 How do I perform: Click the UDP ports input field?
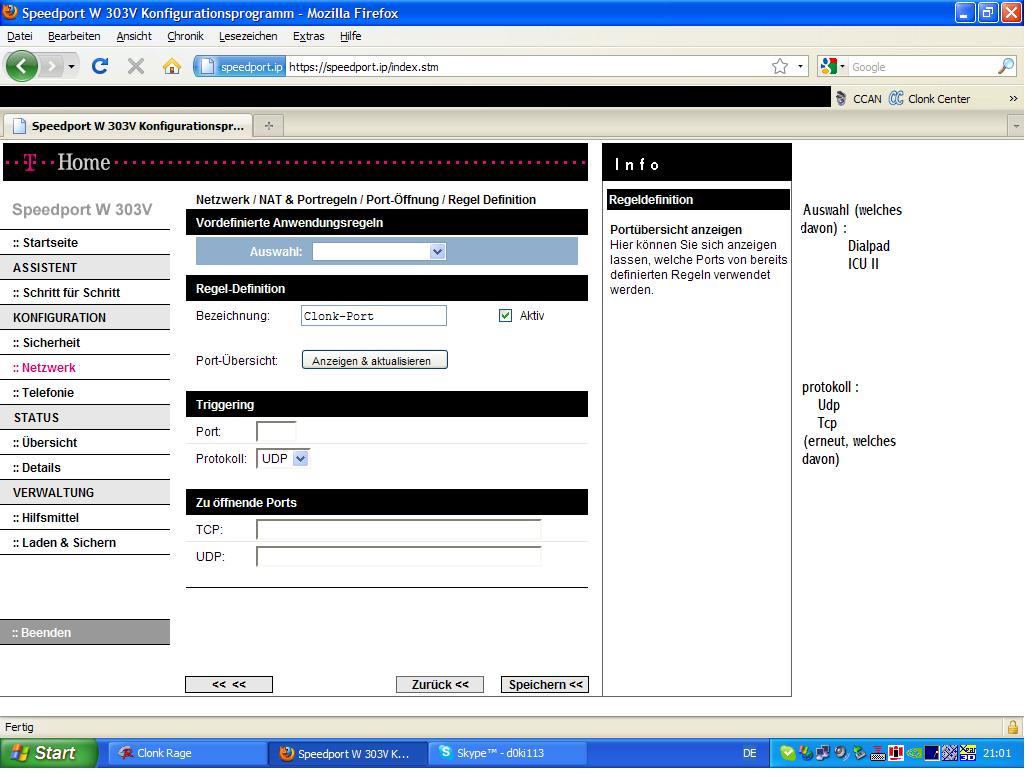tap(399, 557)
